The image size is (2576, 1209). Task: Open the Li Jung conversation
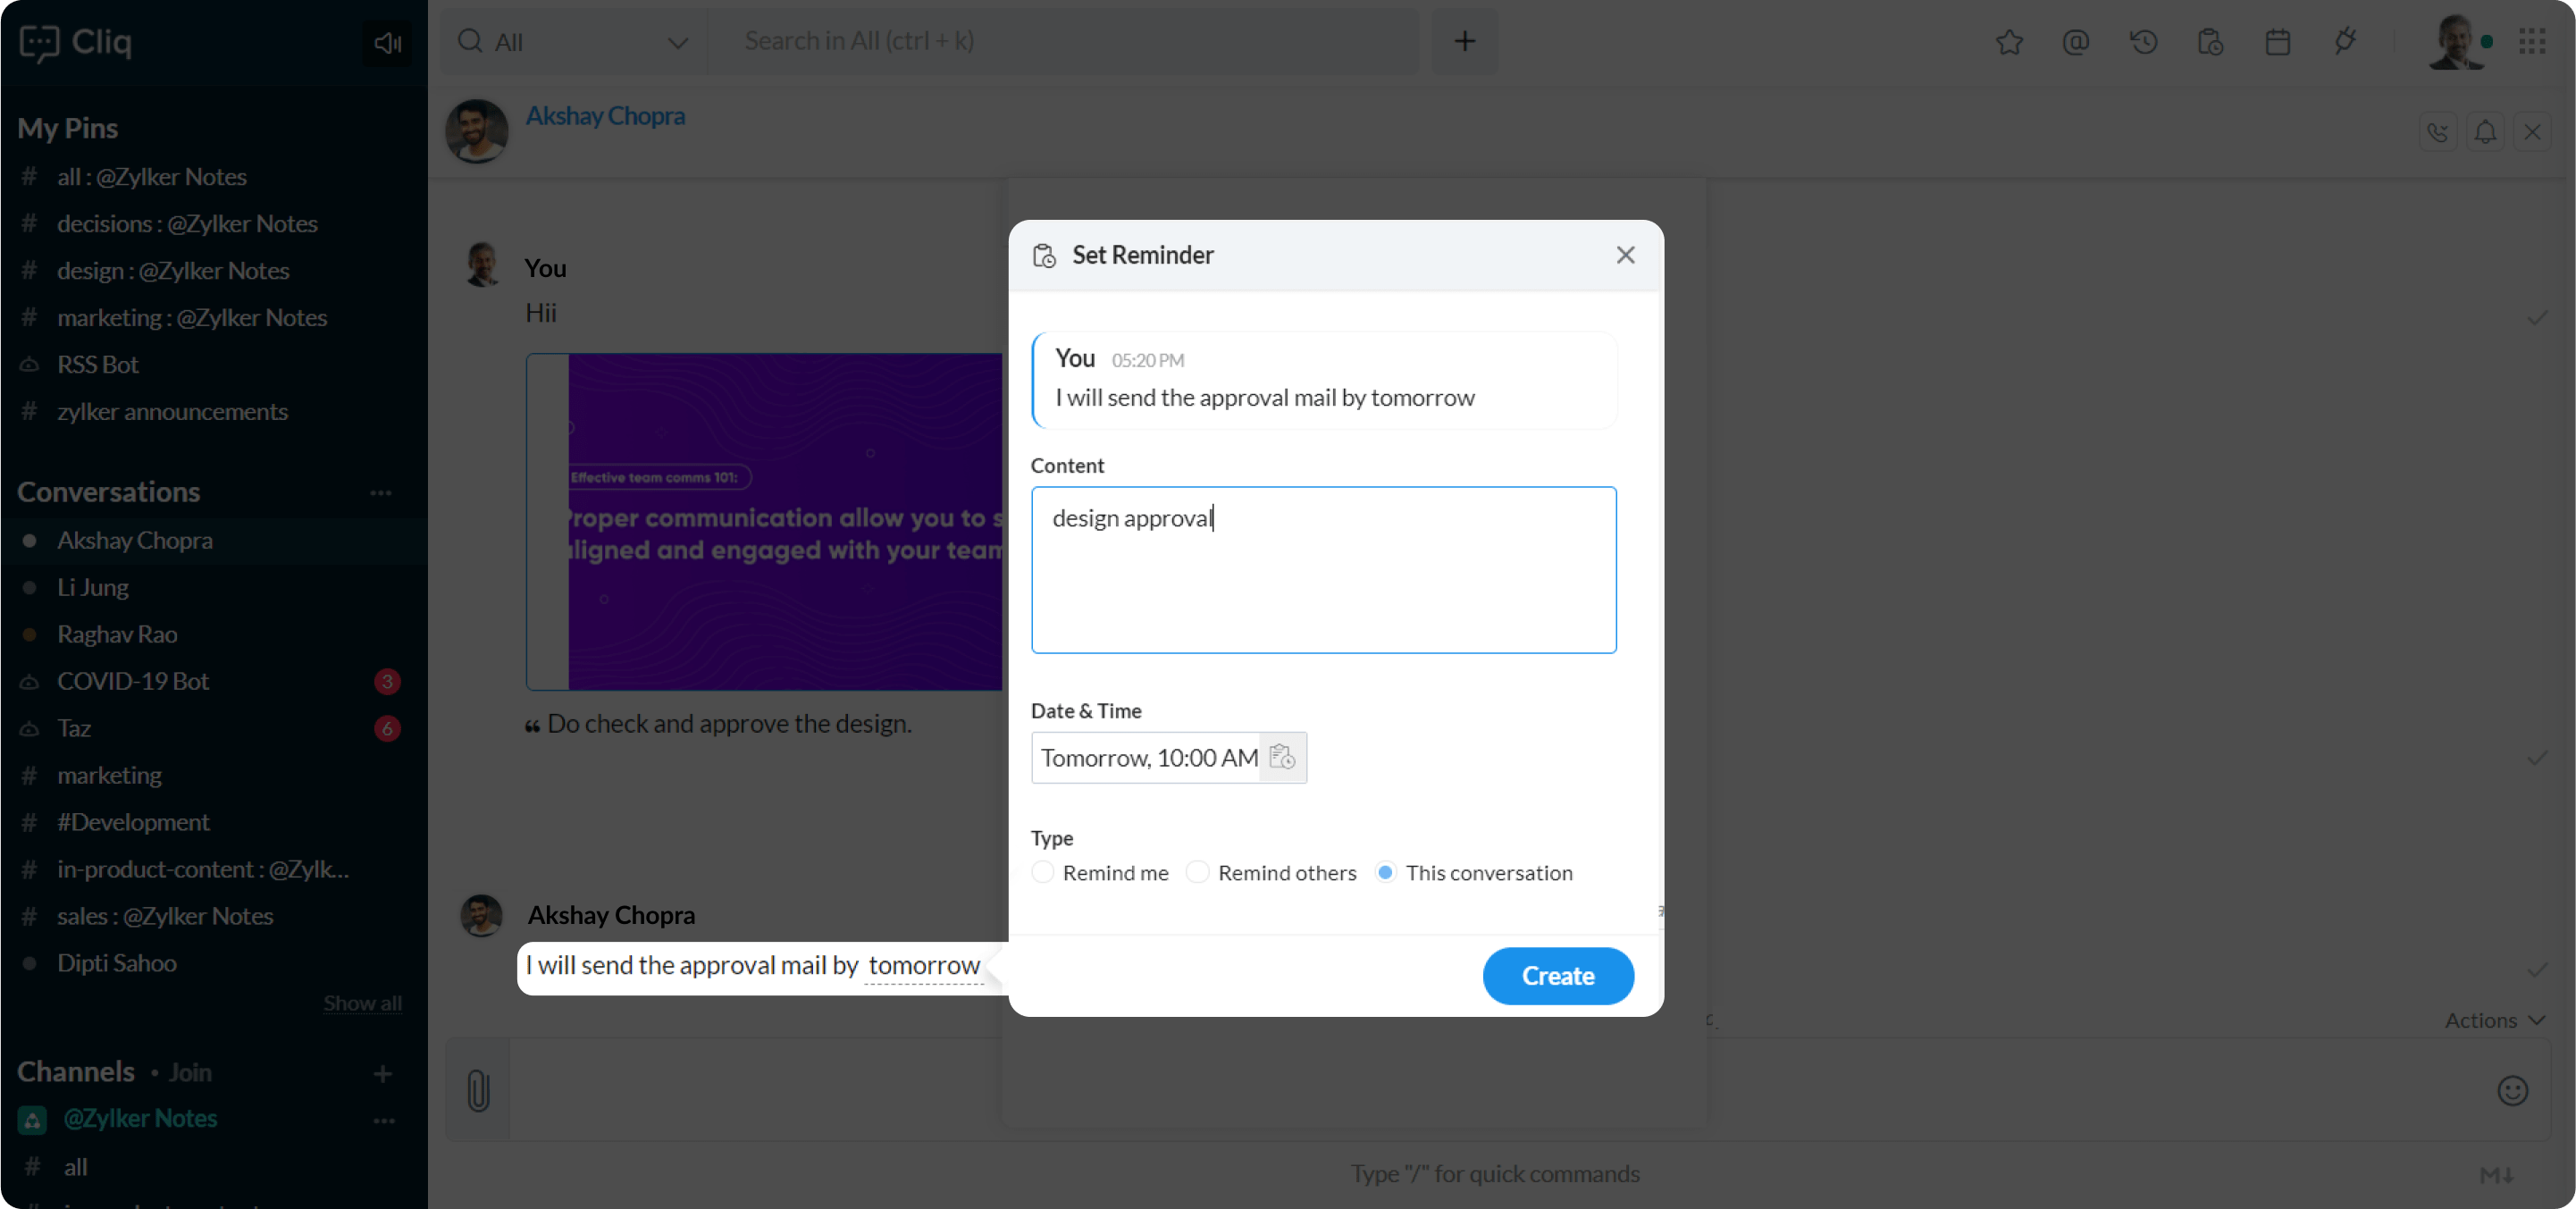click(93, 587)
